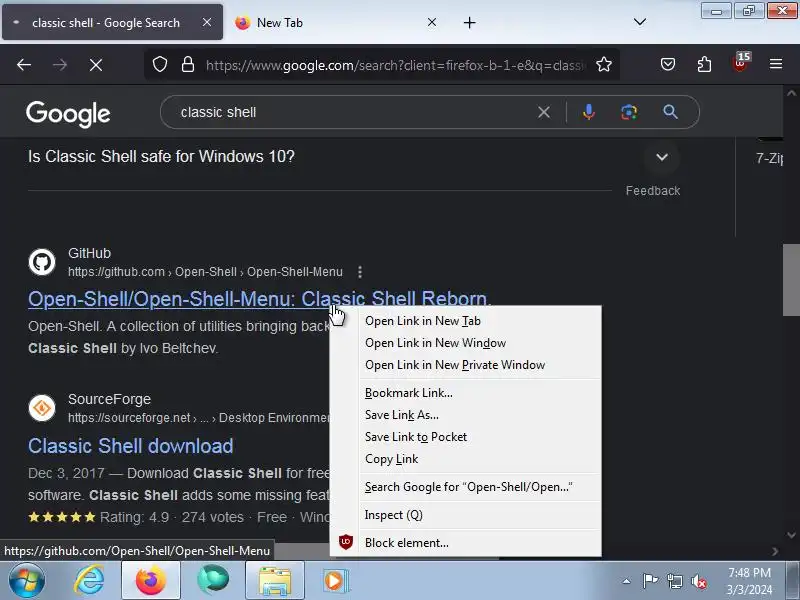Launch Internet Explorer from taskbar

click(90, 581)
